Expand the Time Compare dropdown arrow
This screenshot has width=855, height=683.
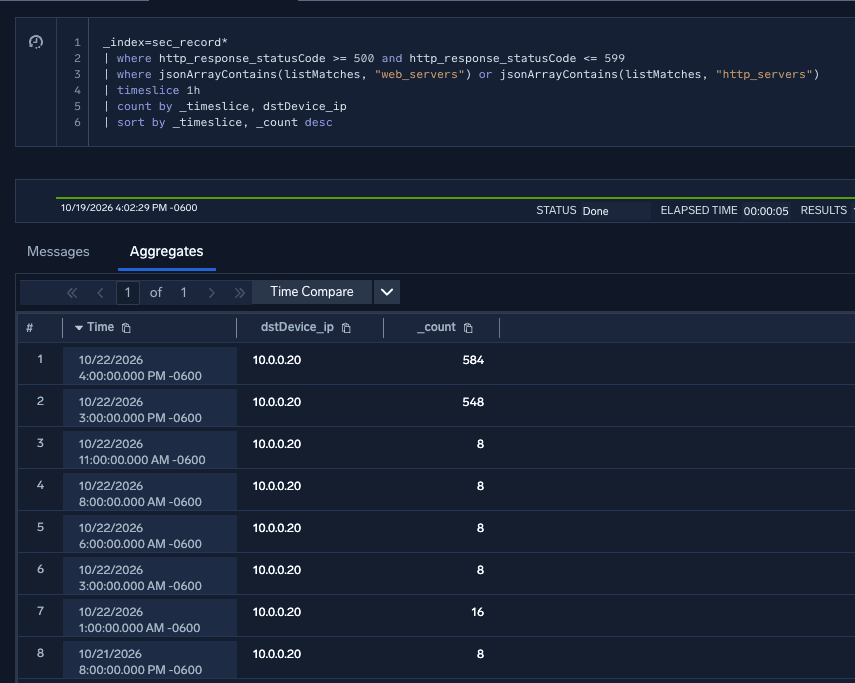click(387, 292)
